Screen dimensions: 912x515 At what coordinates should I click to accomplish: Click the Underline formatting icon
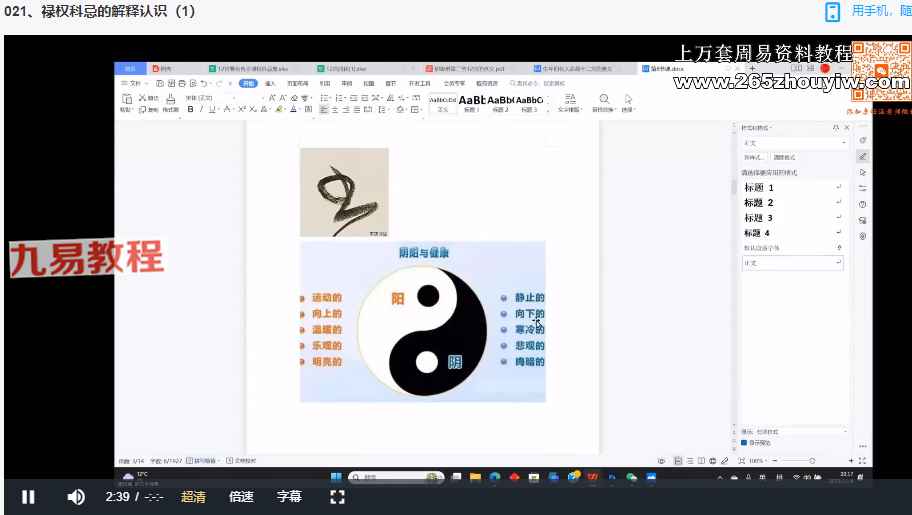click(212, 109)
